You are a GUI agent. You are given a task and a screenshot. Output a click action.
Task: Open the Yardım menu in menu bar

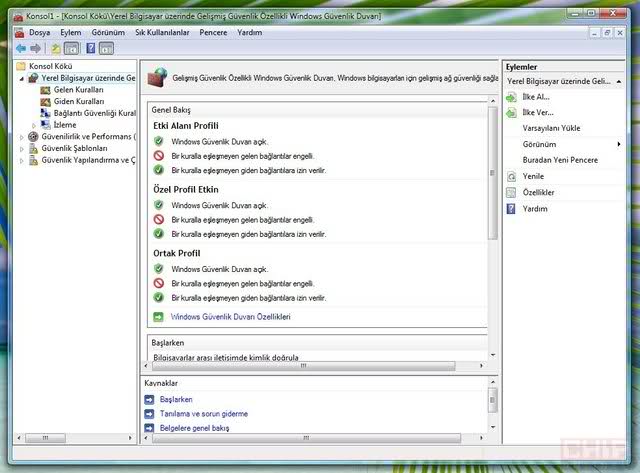[x=249, y=32]
